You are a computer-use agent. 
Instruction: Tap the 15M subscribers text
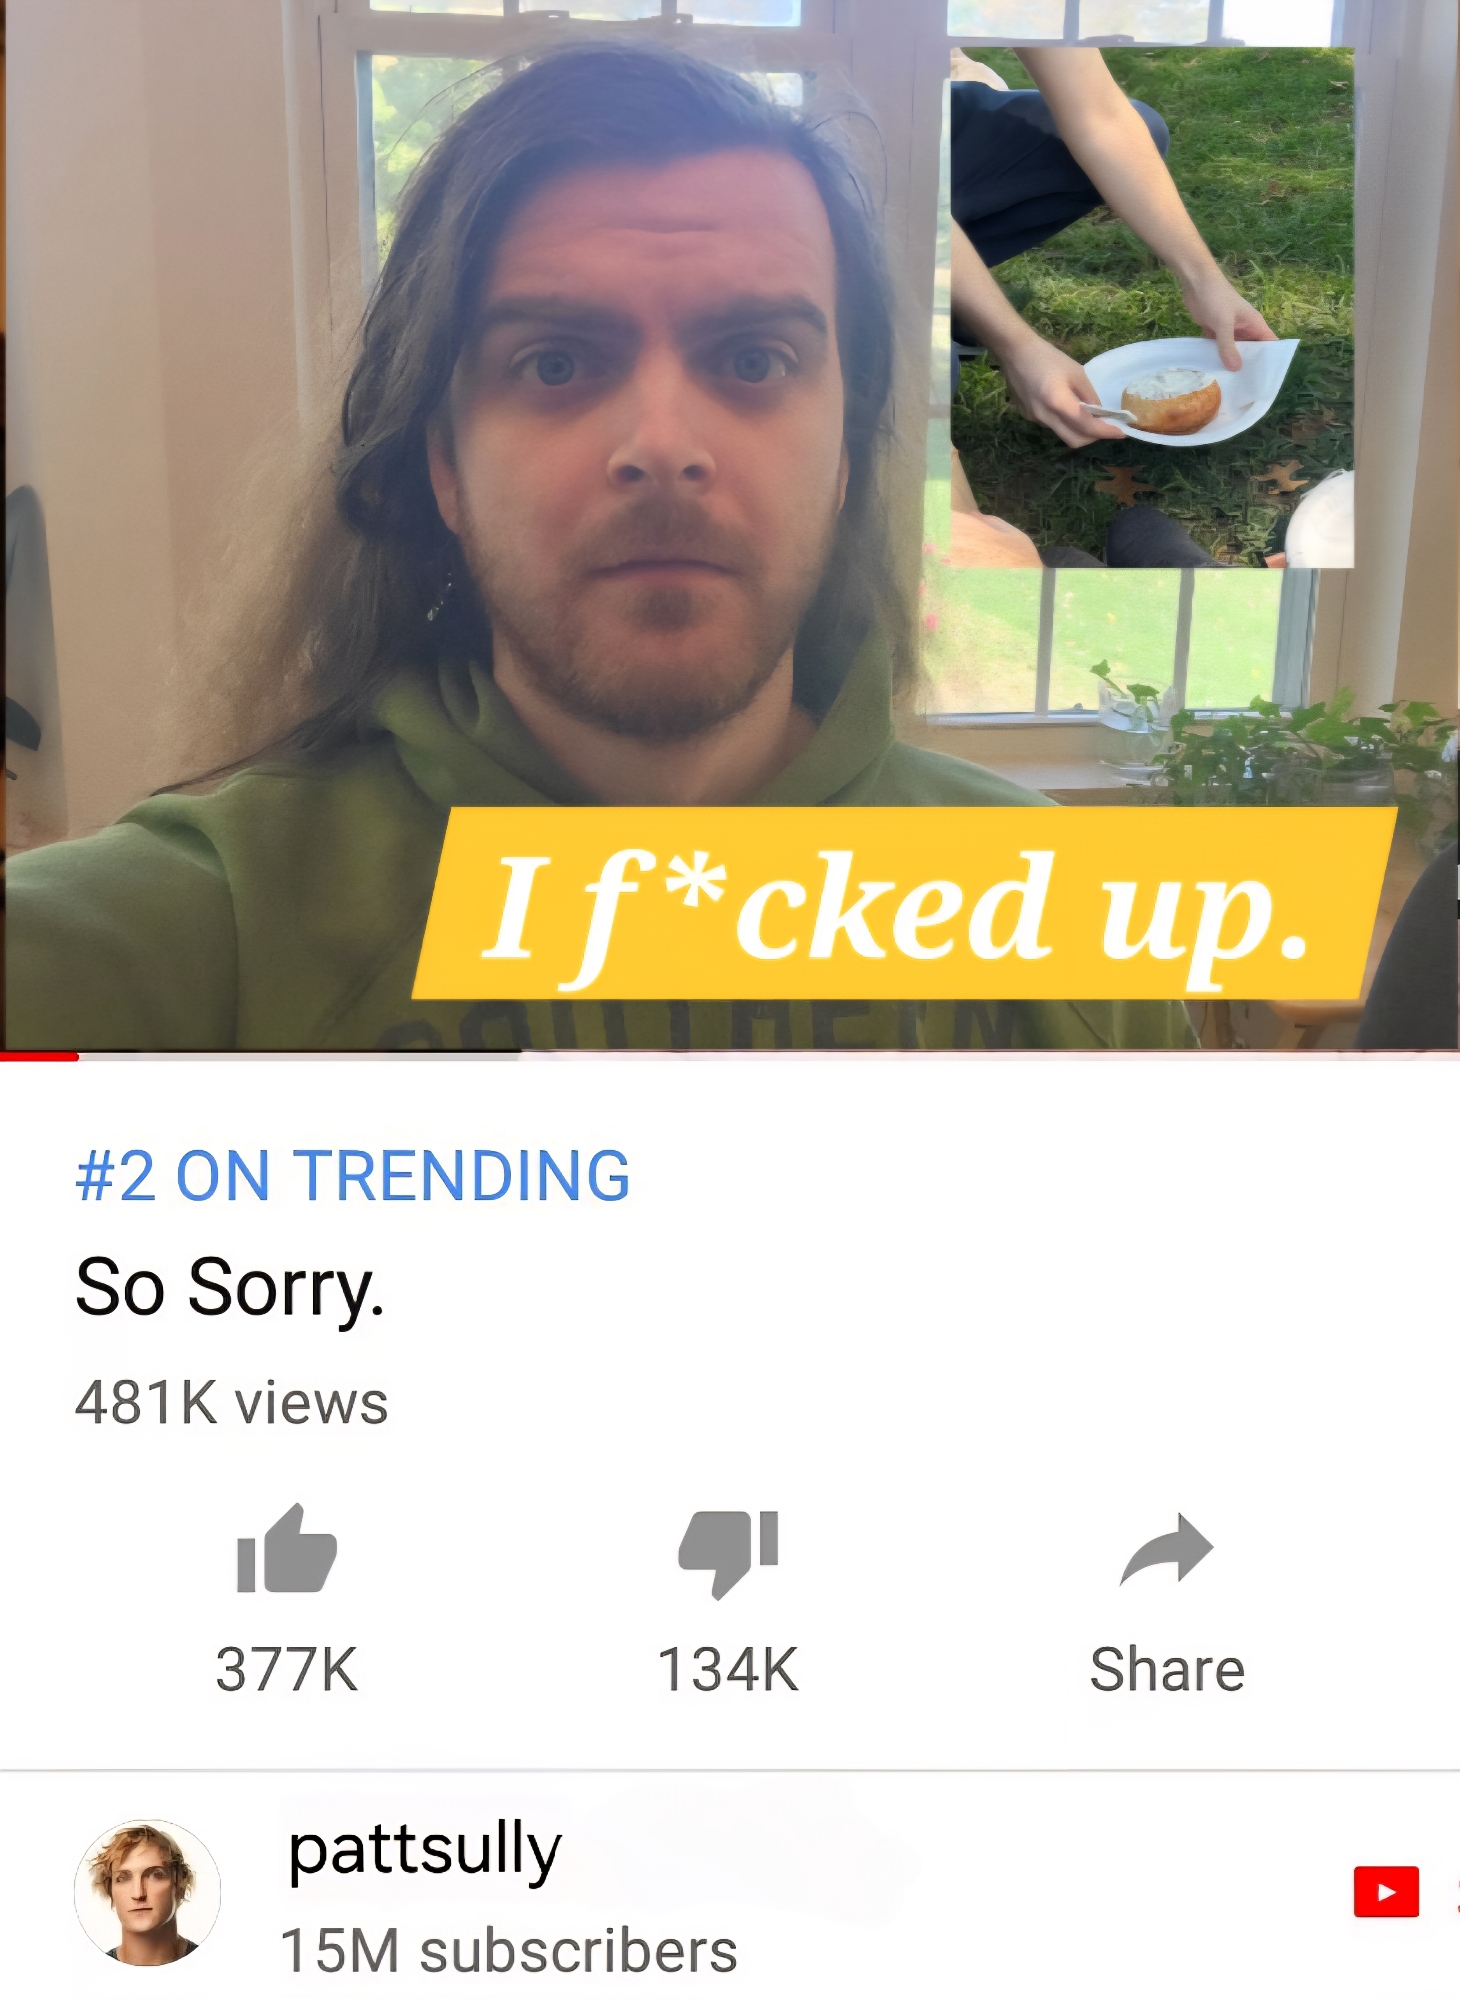(x=509, y=1950)
